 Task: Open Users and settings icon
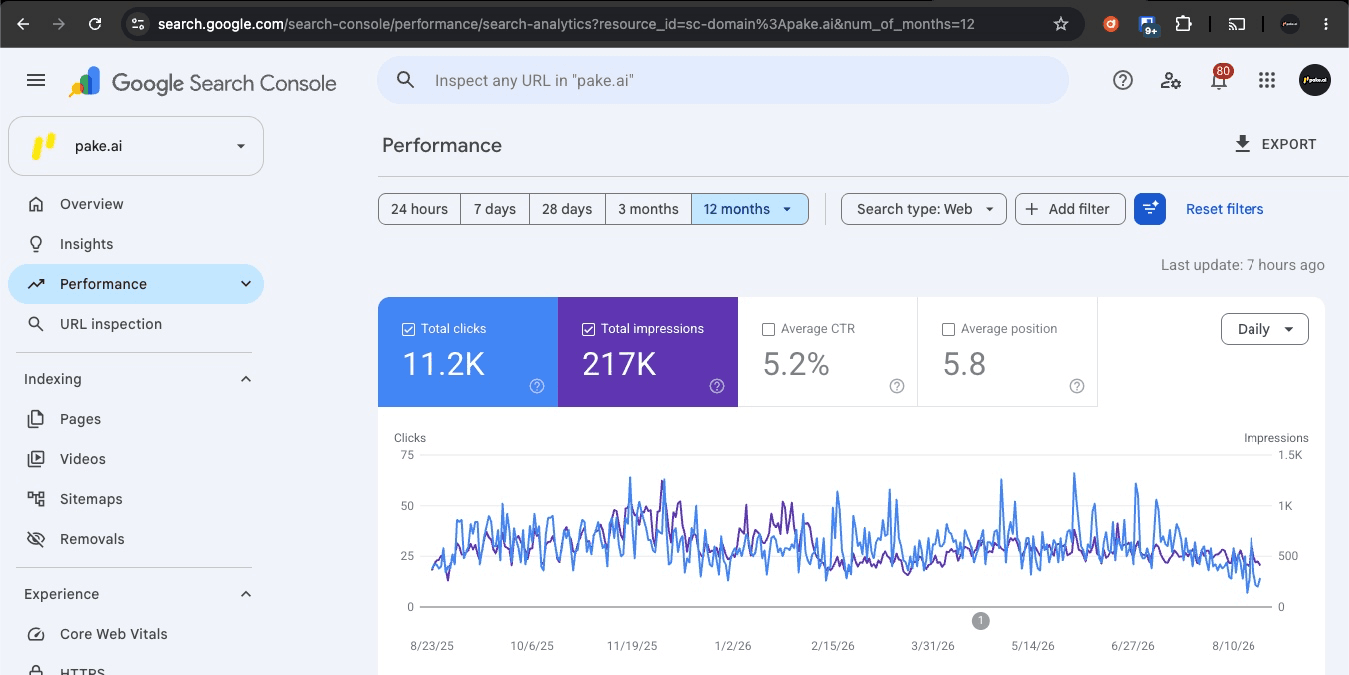pos(1171,81)
